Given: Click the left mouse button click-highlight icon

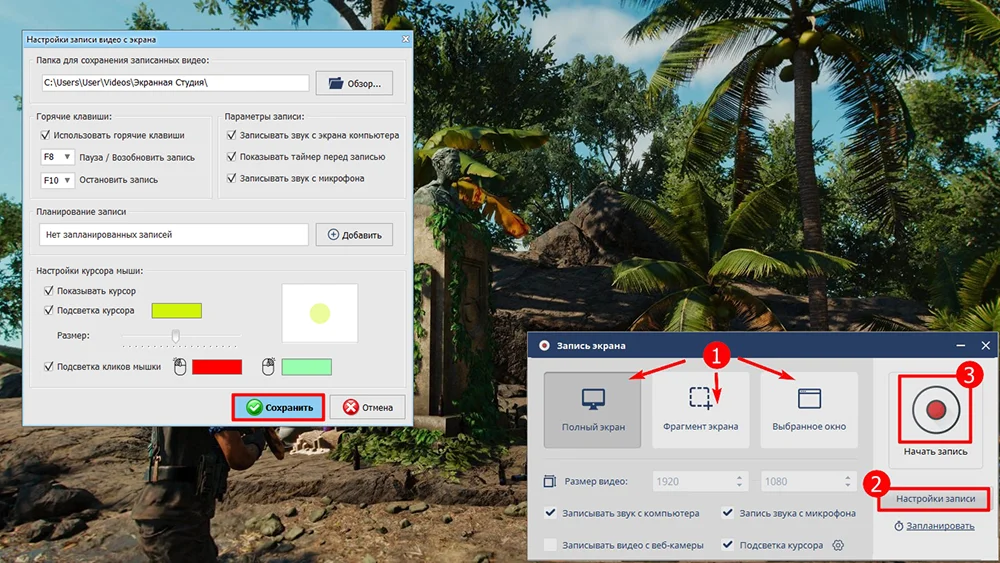Looking at the screenshot, I should [x=180, y=367].
